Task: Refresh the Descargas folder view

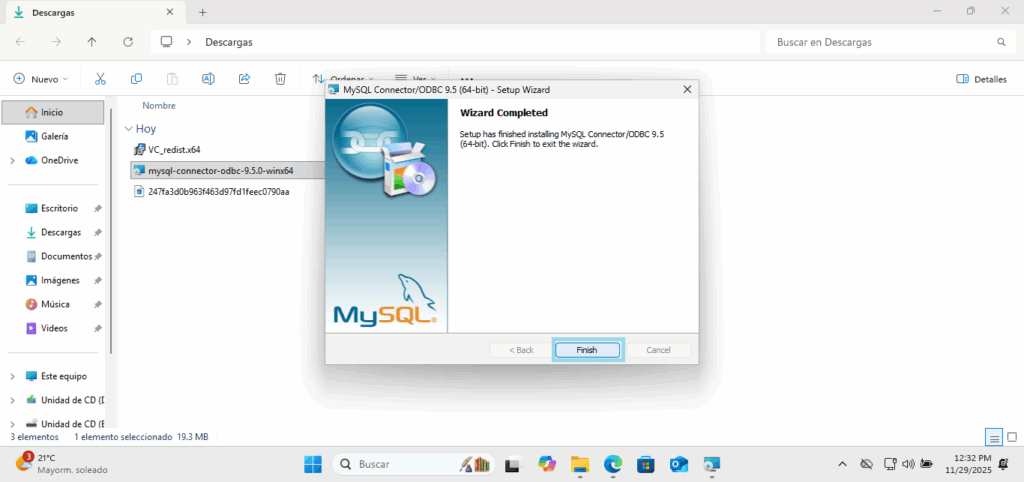Action: [x=128, y=42]
